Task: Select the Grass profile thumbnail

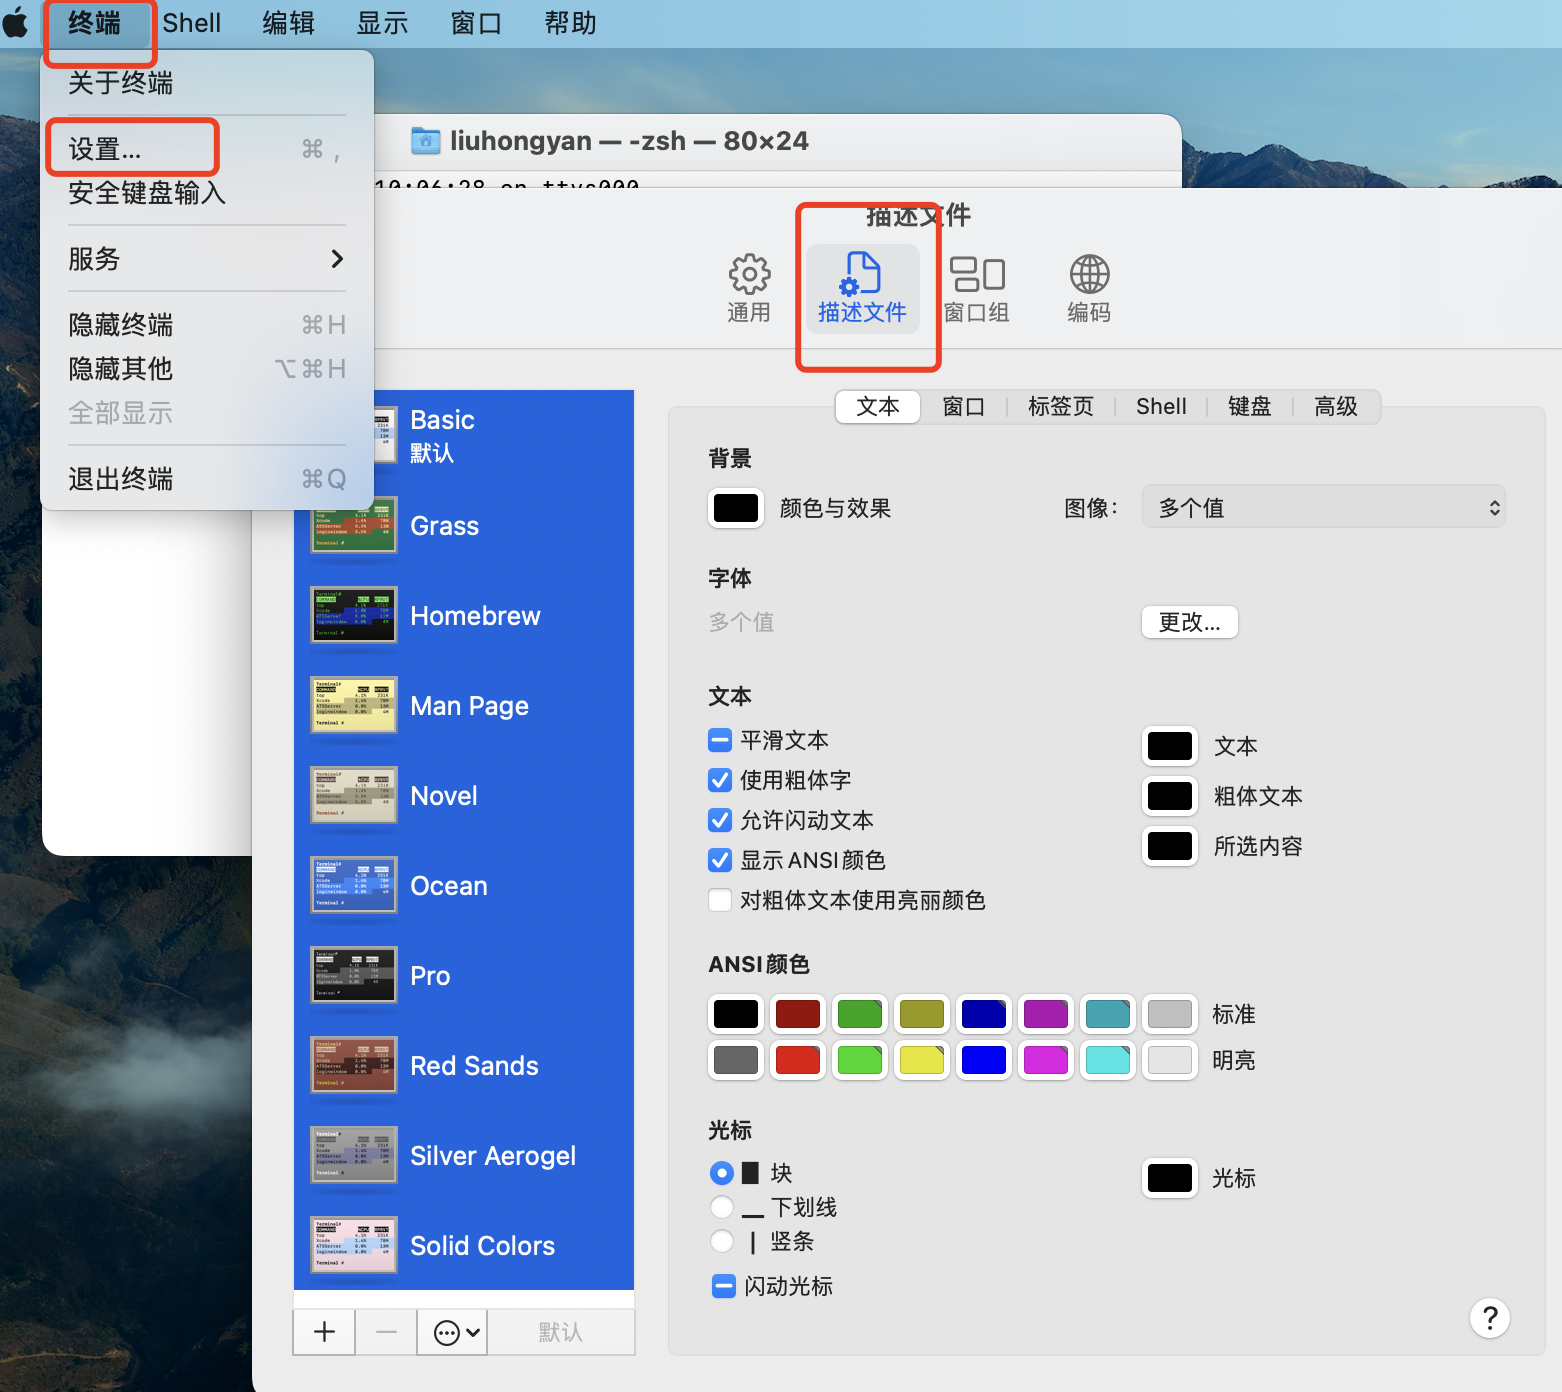Action: [354, 525]
